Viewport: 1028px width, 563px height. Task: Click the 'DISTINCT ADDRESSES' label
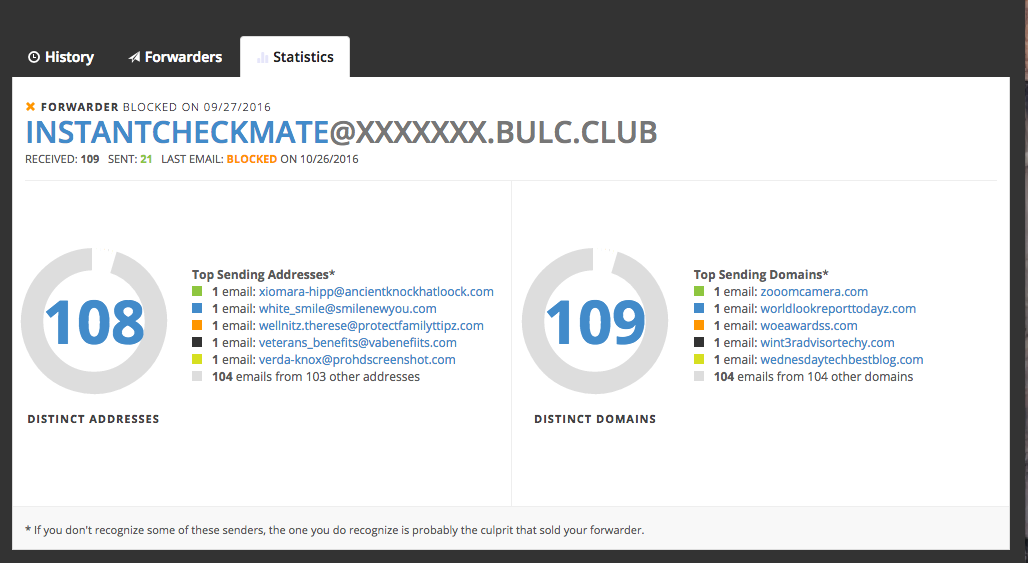pyautogui.click(x=93, y=419)
